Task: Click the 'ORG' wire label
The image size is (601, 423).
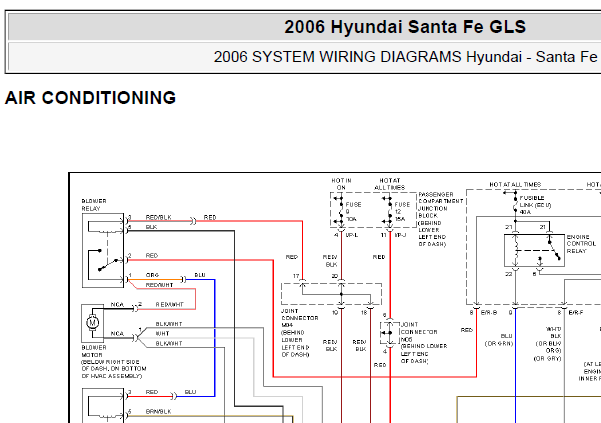Action: coord(152,275)
